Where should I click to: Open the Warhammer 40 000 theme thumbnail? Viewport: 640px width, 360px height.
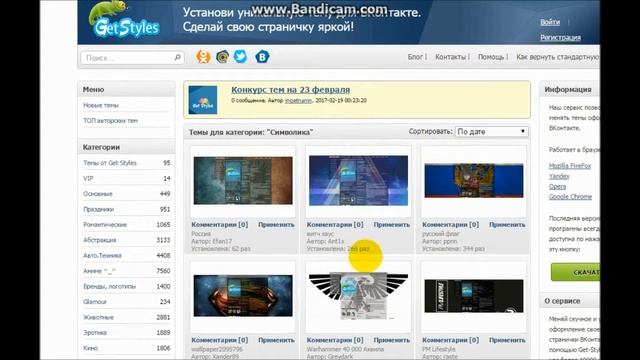click(358, 296)
